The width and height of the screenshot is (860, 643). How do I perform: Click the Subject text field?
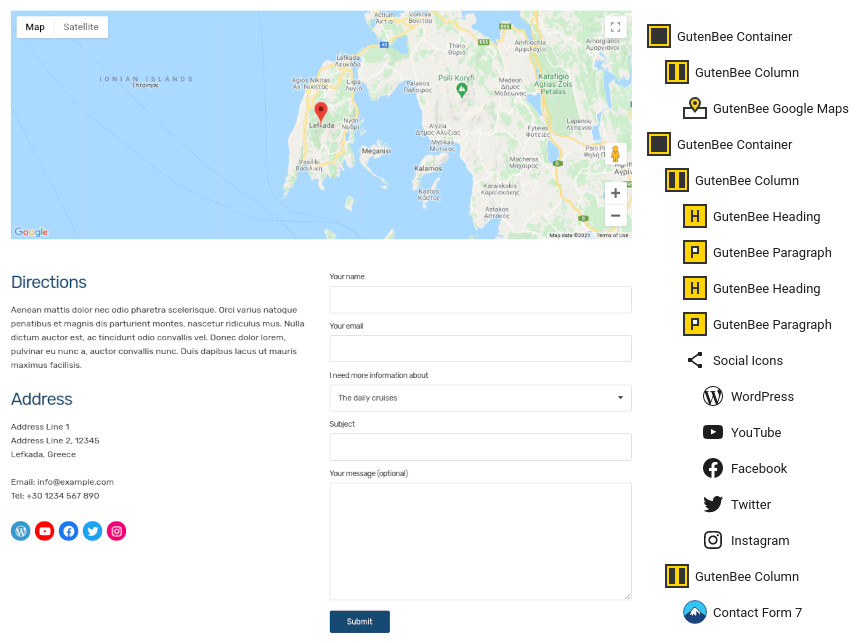point(480,447)
